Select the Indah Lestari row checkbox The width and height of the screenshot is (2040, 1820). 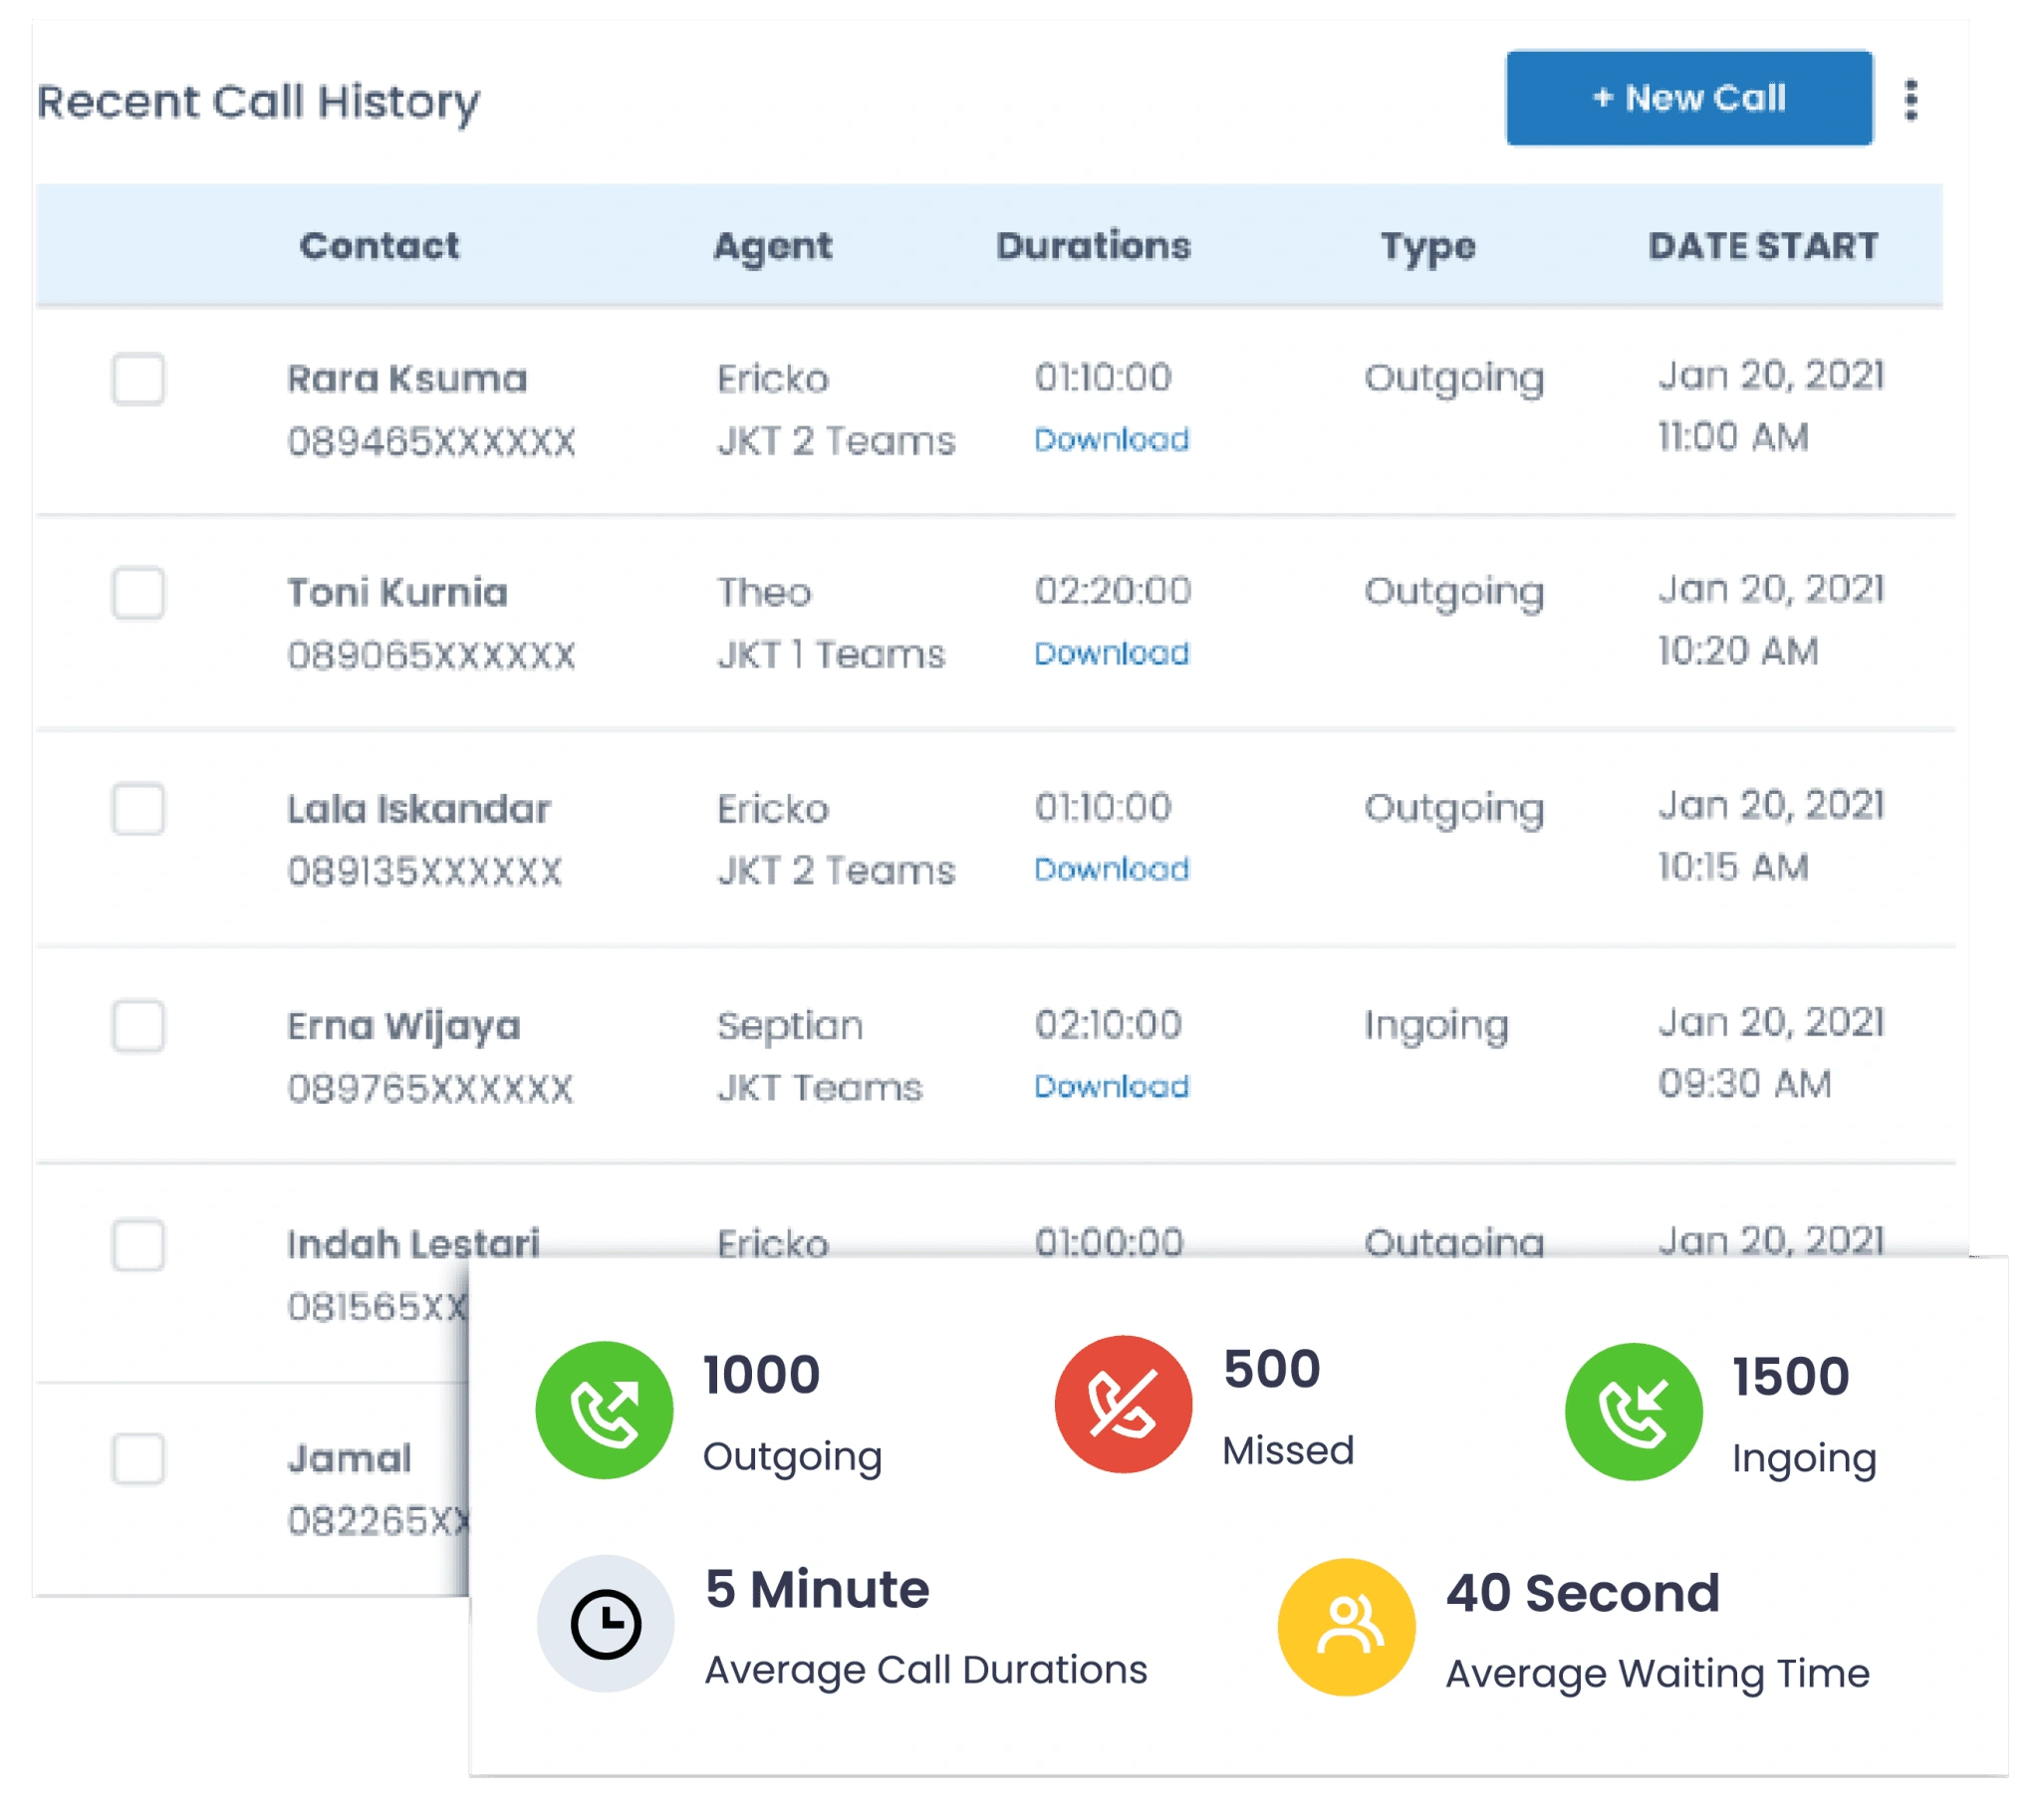[138, 1244]
